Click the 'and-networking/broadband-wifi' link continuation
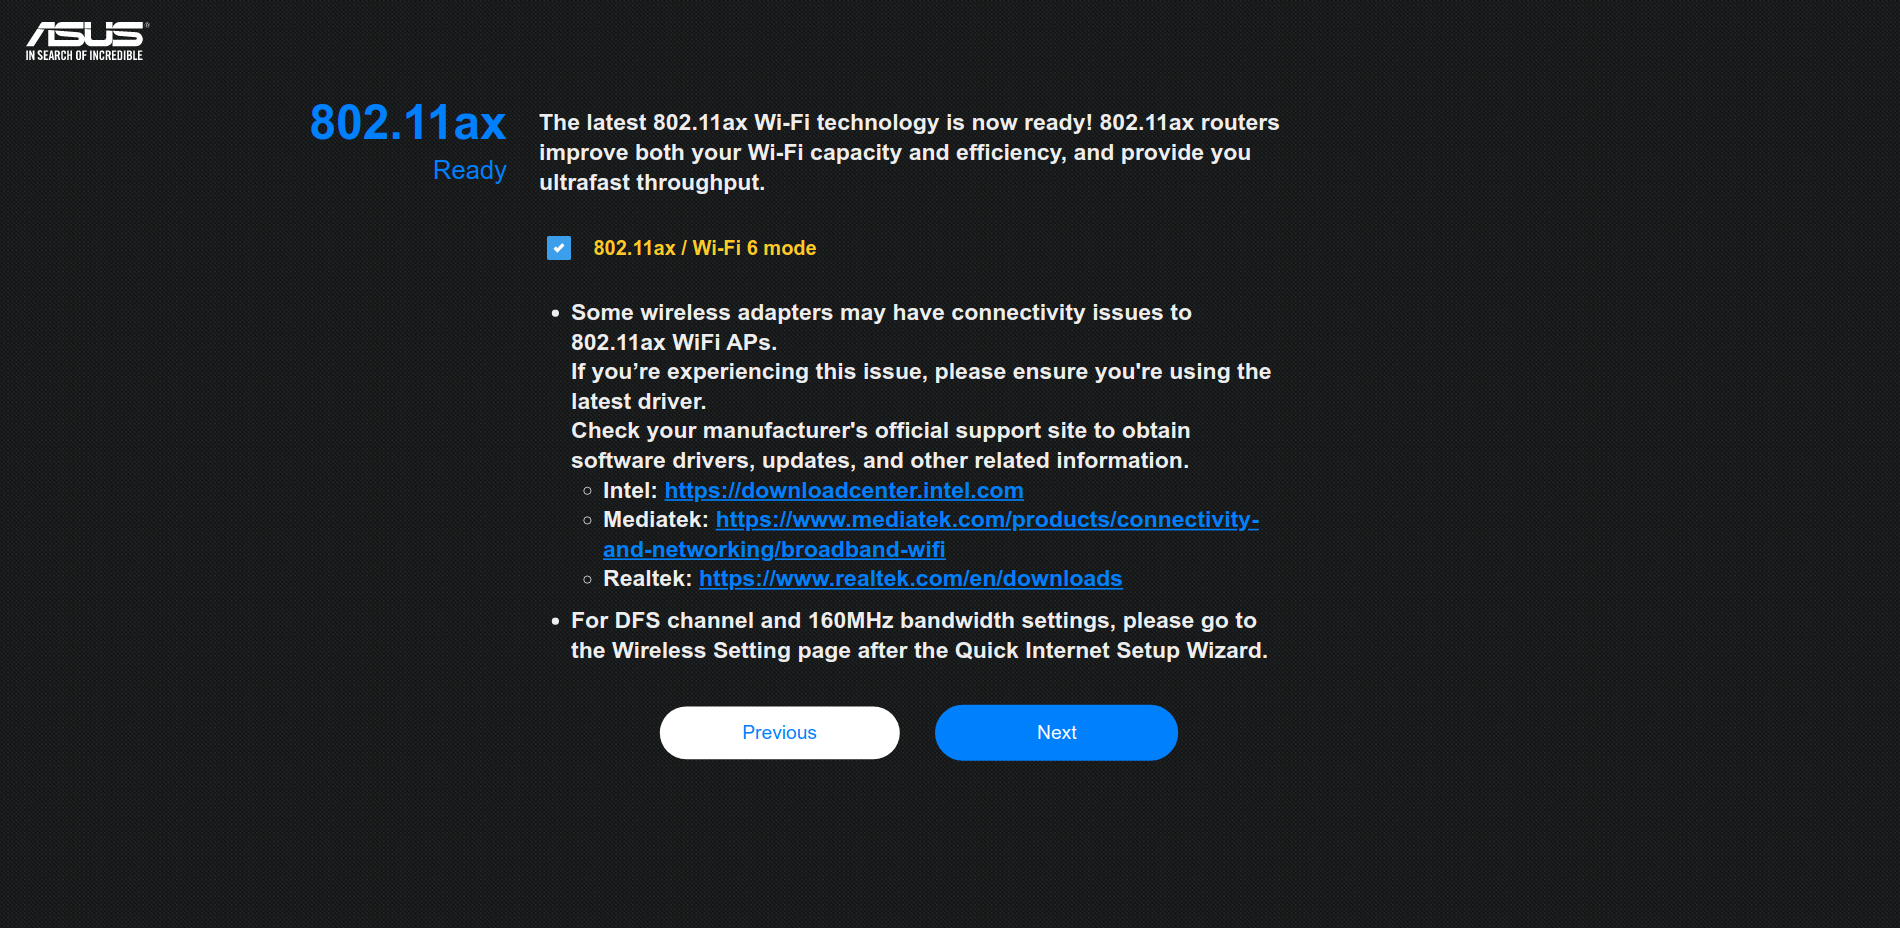This screenshot has height=928, width=1900. click(x=774, y=550)
